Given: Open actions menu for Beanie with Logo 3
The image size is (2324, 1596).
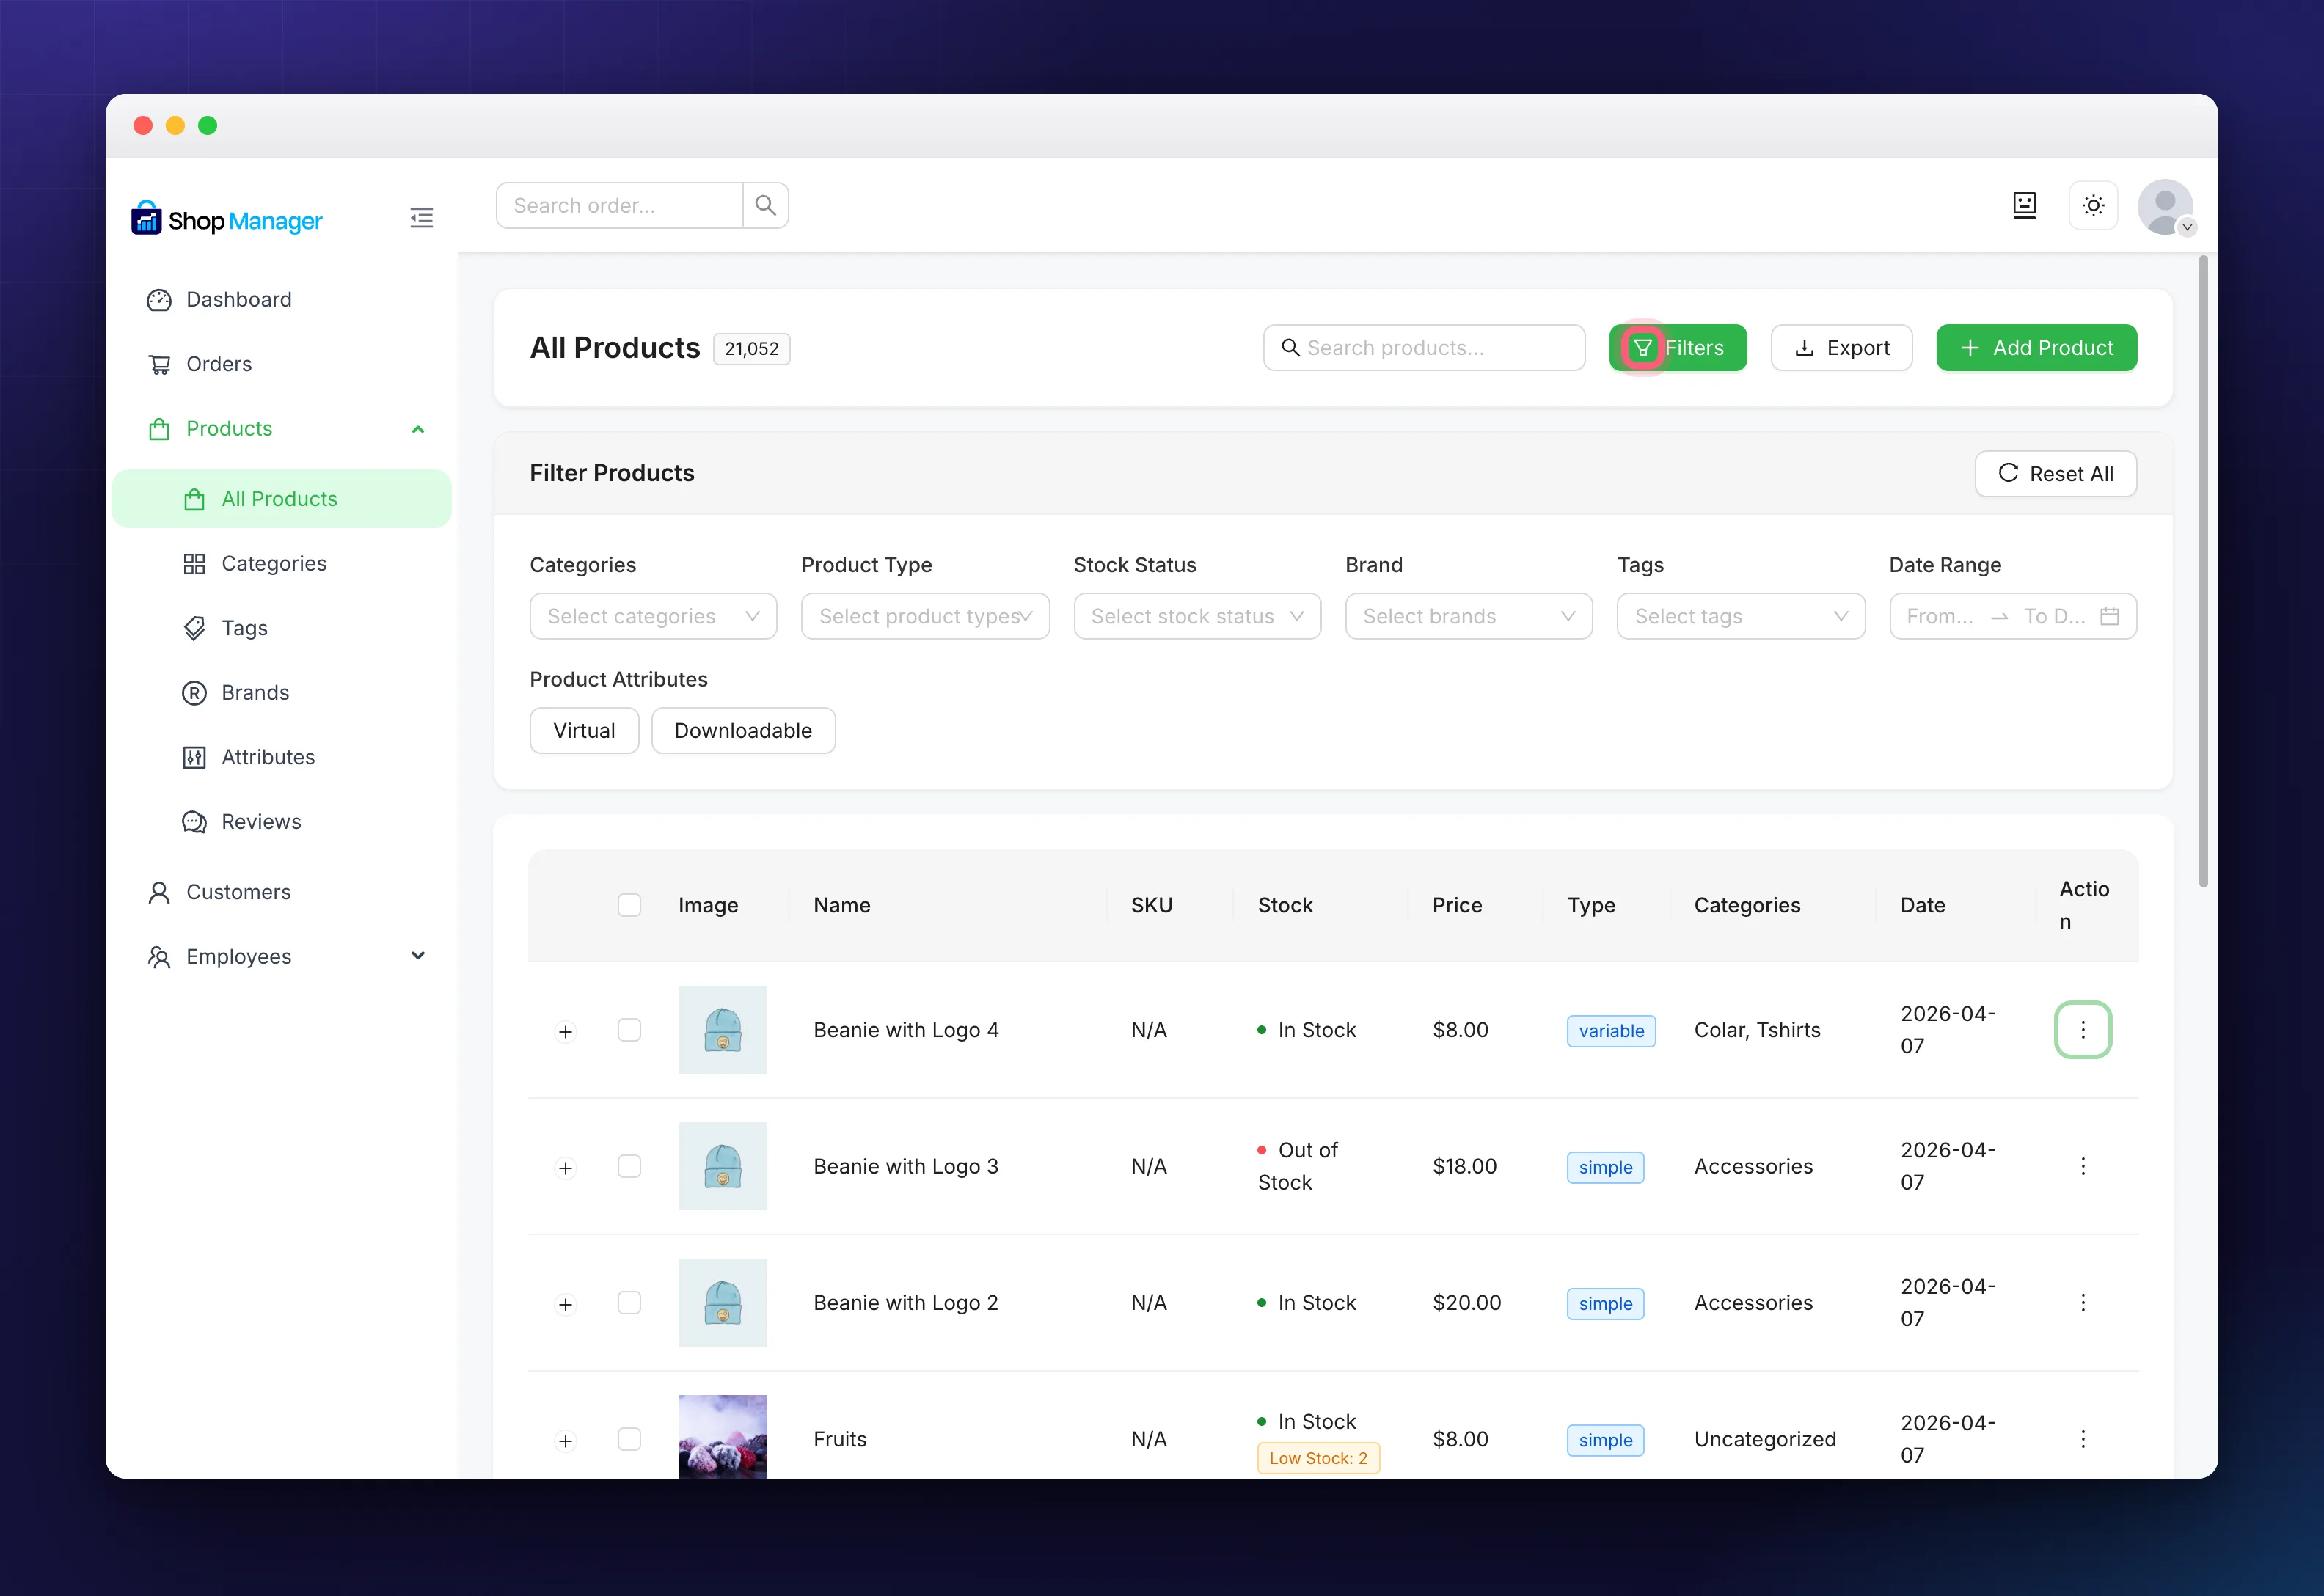Looking at the screenshot, I should click(2083, 1166).
